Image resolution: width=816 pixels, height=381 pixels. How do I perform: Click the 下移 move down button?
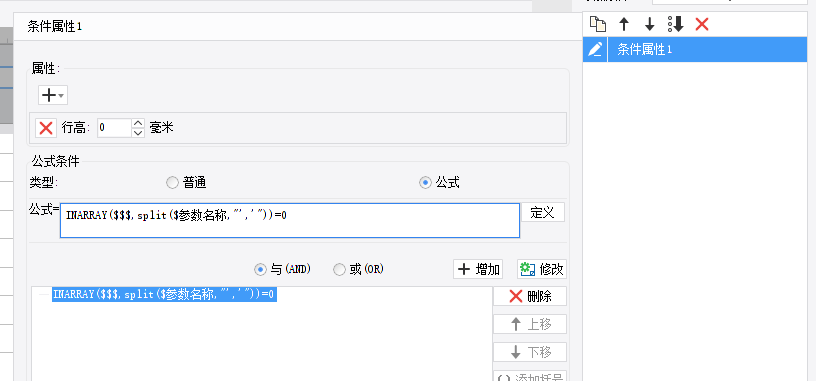click(x=530, y=352)
